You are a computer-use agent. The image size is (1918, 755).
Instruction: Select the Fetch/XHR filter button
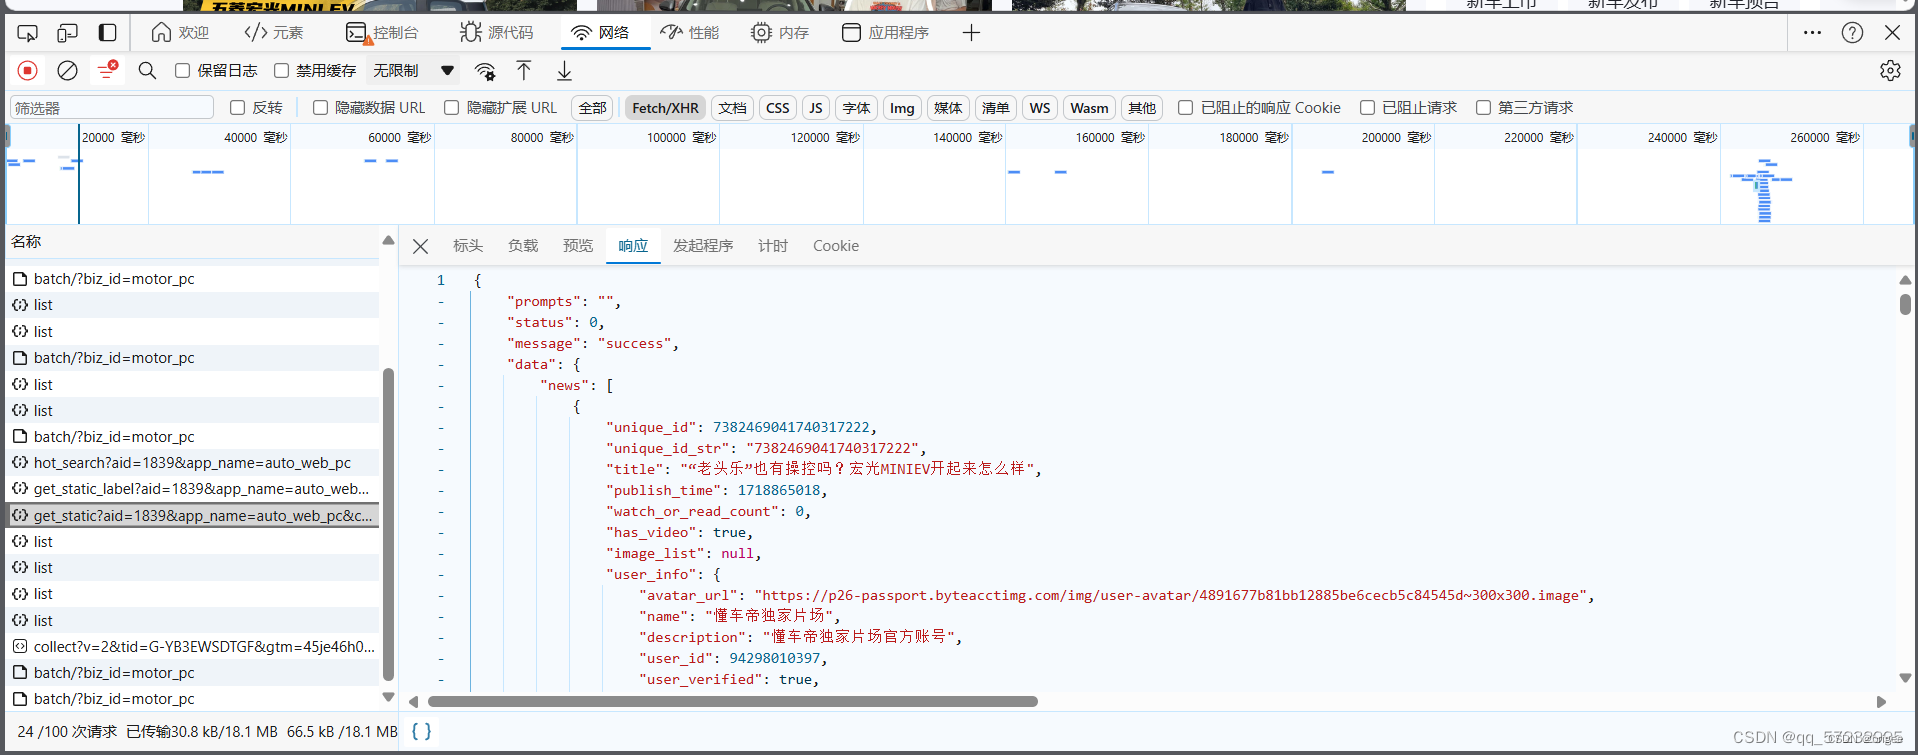665,108
